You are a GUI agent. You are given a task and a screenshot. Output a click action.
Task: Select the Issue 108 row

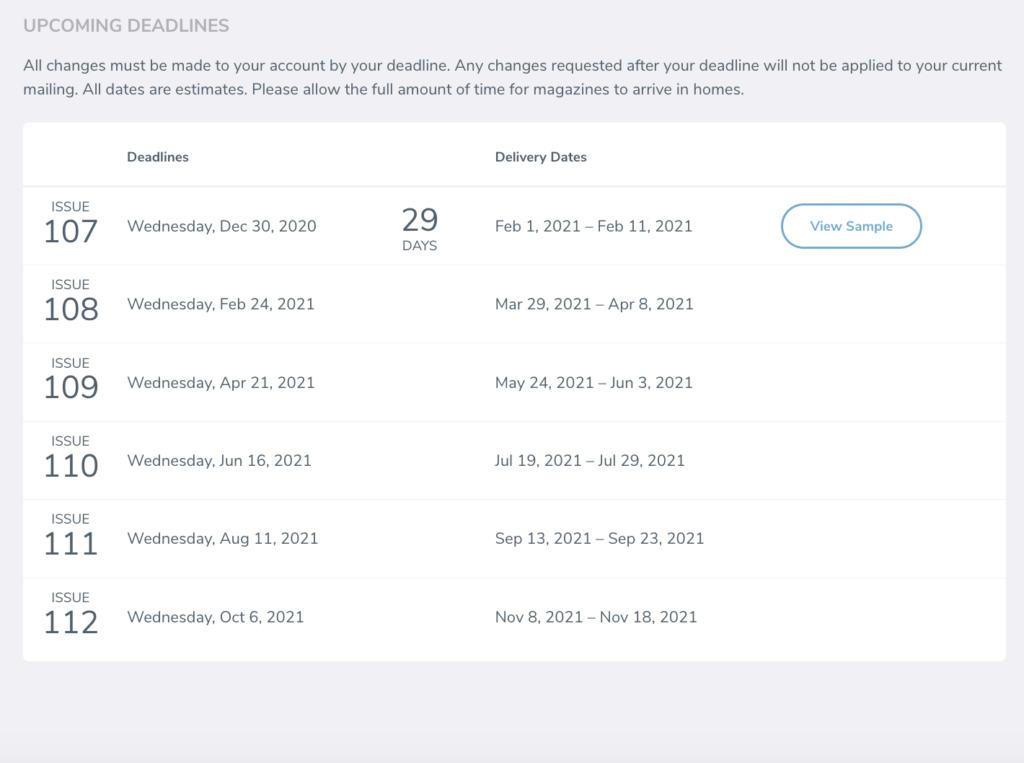pyautogui.click(x=400, y=304)
